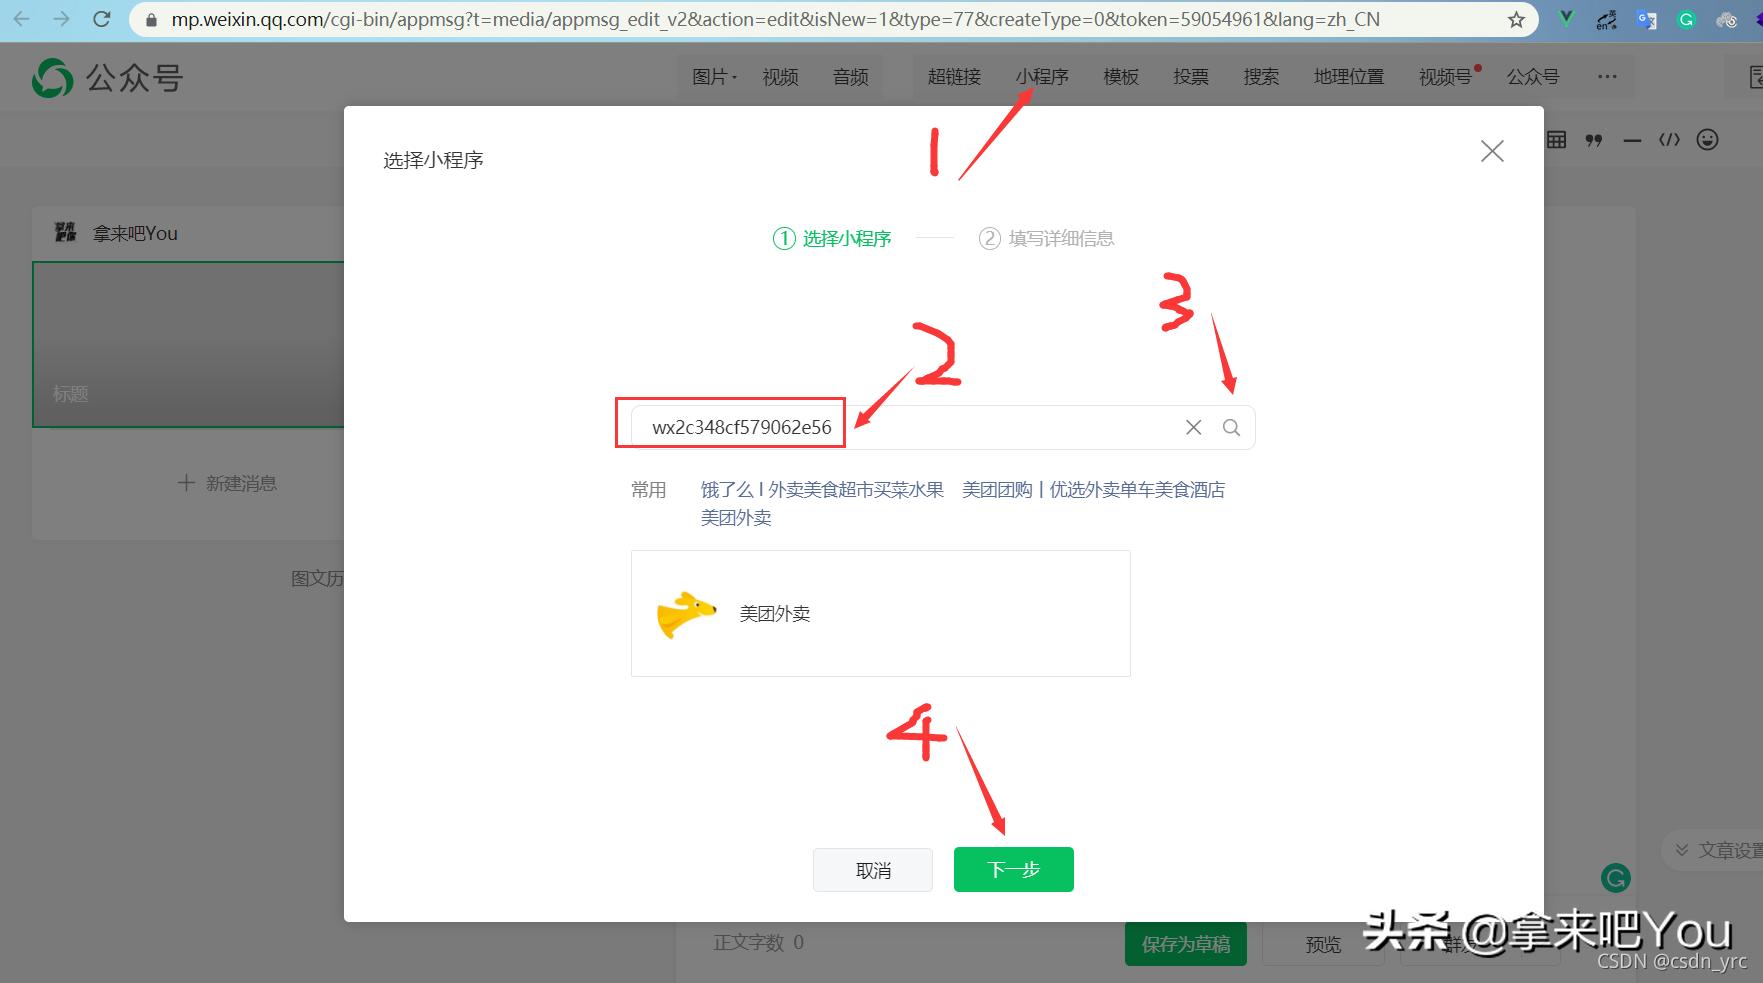Click the 公众号 logo
Viewport: 1763px width, 983px height.
point(107,77)
